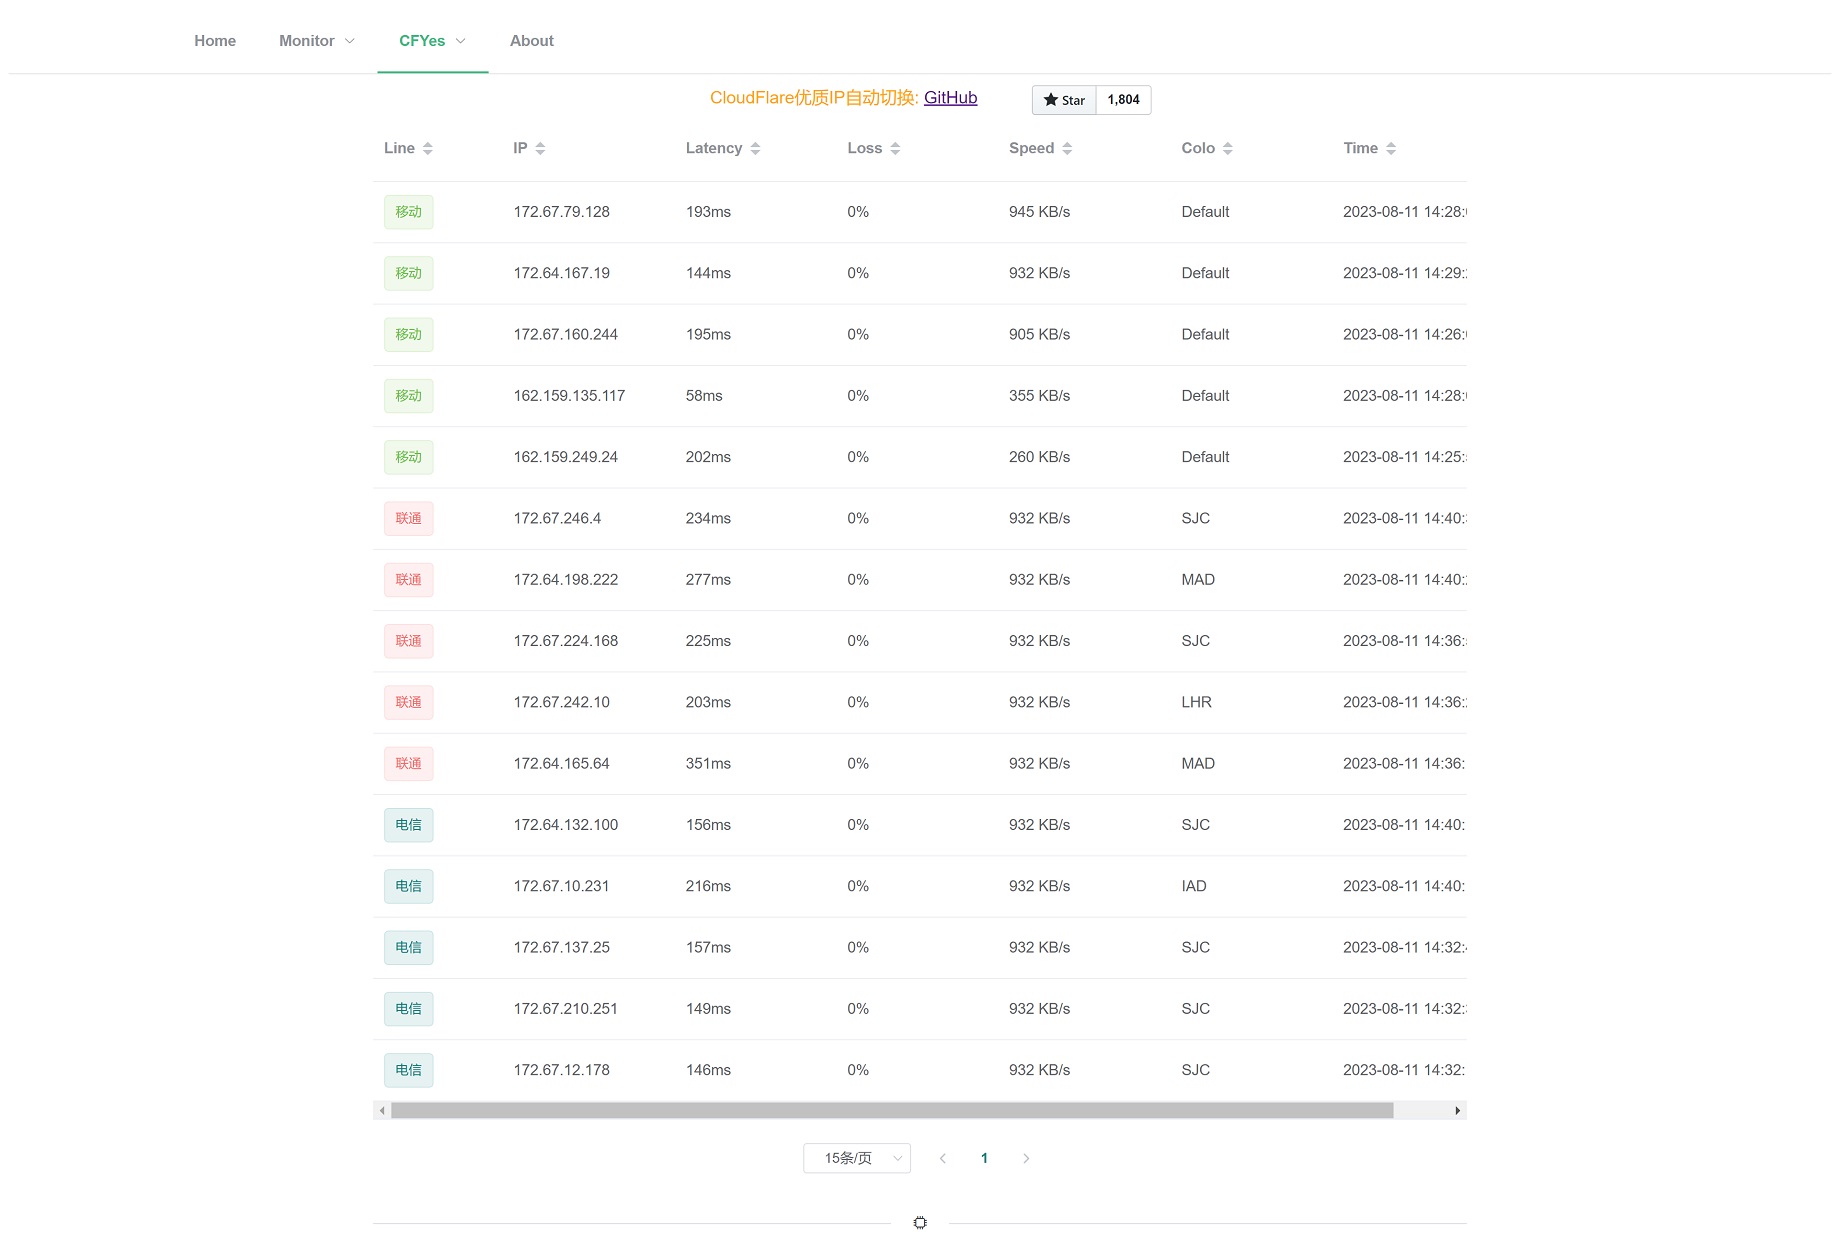Click the 260 KB/s speed value
The image size is (1840, 1250).
tap(1040, 457)
